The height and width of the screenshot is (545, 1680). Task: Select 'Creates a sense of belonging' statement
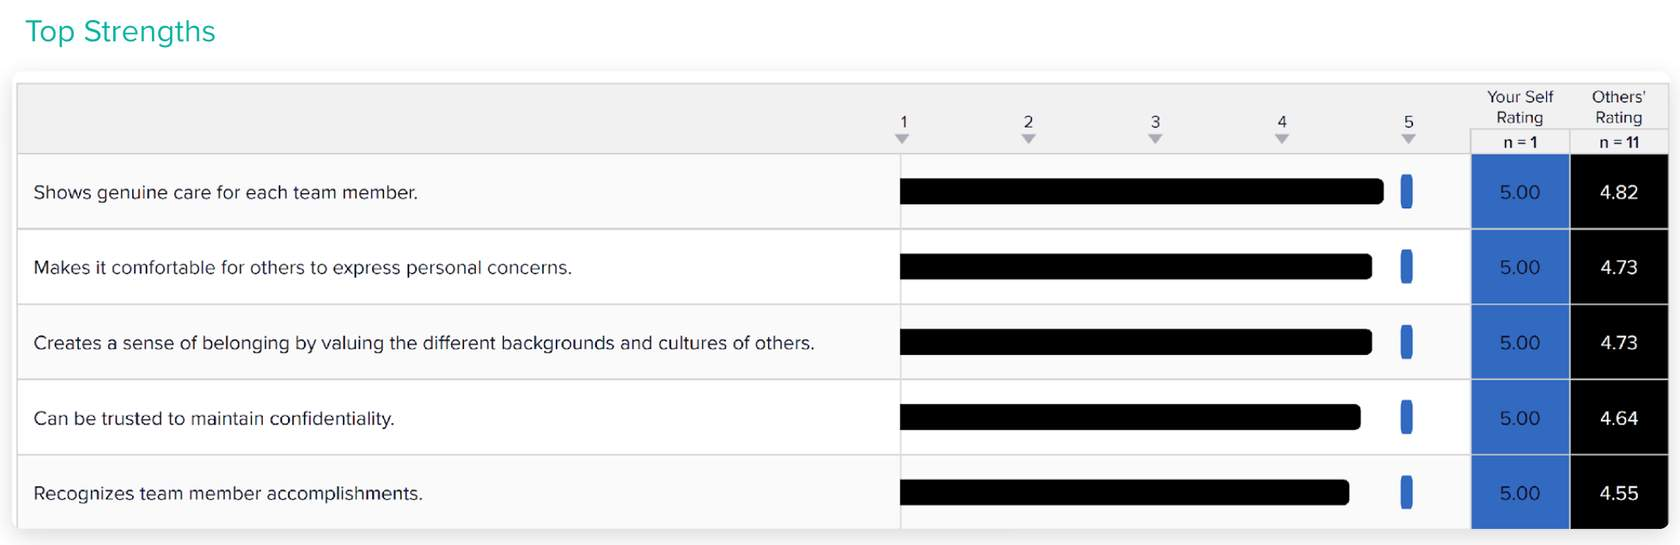(424, 343)
